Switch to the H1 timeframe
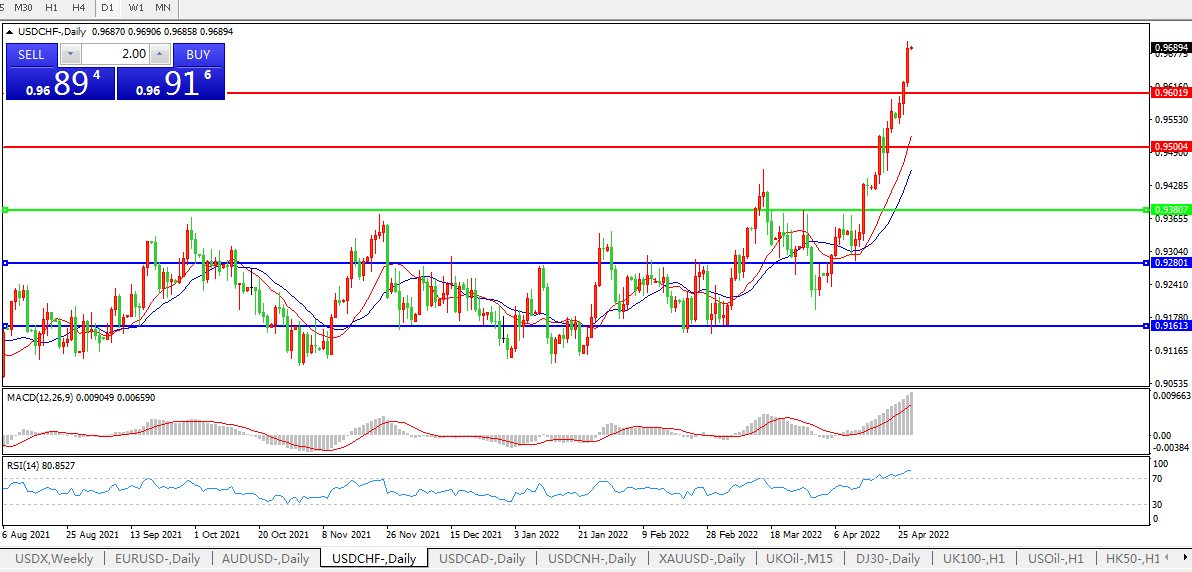This screenshot has height=572, width=1192. [51, 8]
